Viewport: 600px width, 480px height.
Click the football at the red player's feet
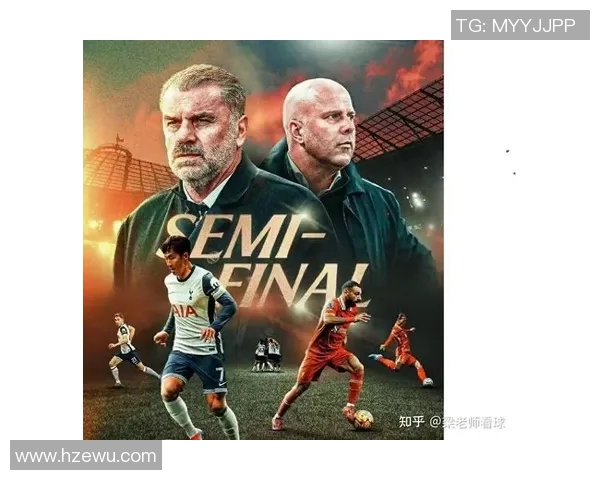click(x=363, y=419)
